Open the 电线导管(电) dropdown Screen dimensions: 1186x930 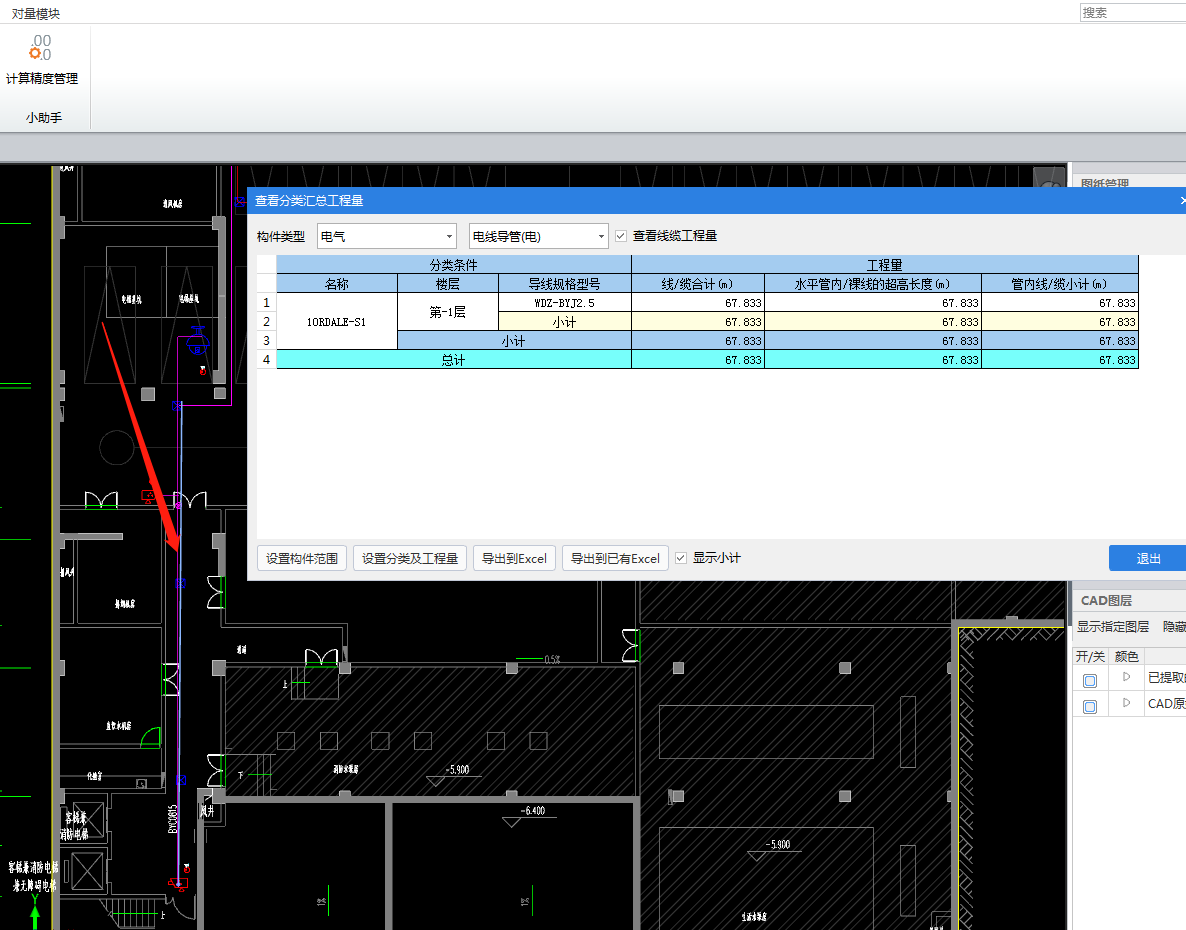[539, 236]
